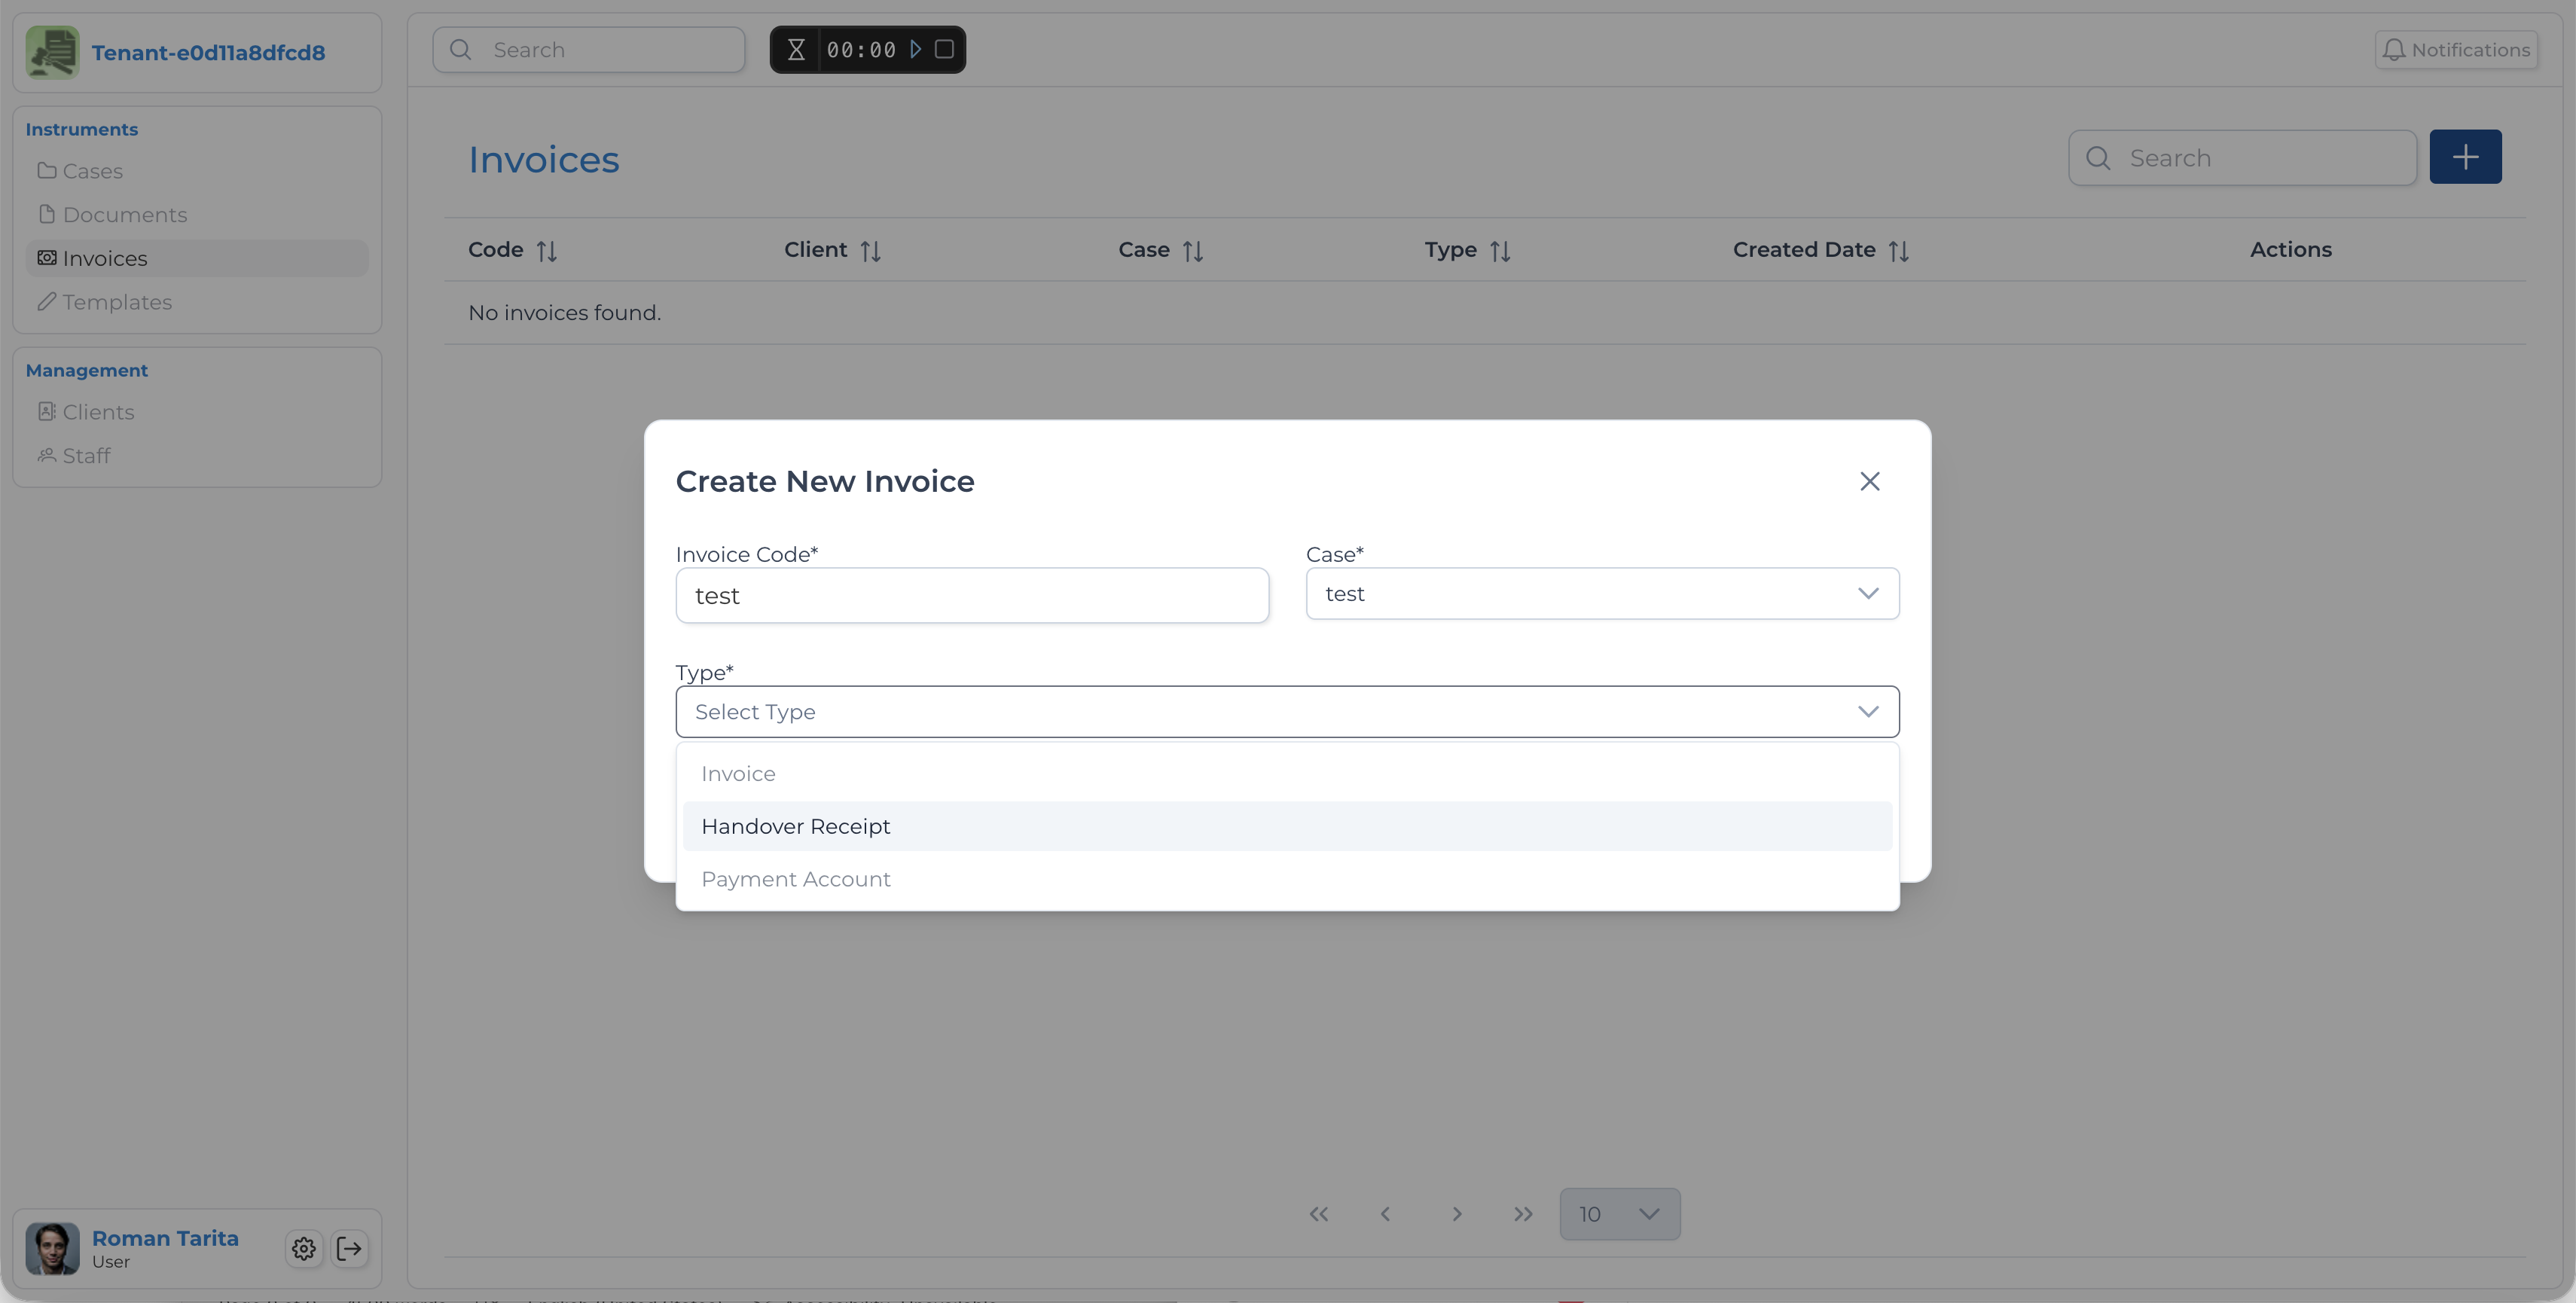The width and height of the screenshot is (2576, 1303).
Task: Open rows per page dropdown showing 10
Action: pos(1619,1214)
